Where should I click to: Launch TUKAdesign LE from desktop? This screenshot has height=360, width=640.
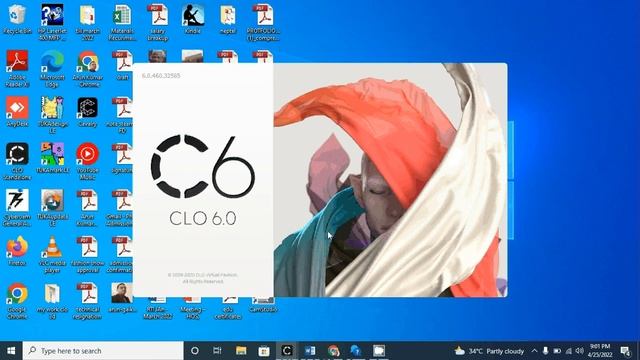point(52,115)
